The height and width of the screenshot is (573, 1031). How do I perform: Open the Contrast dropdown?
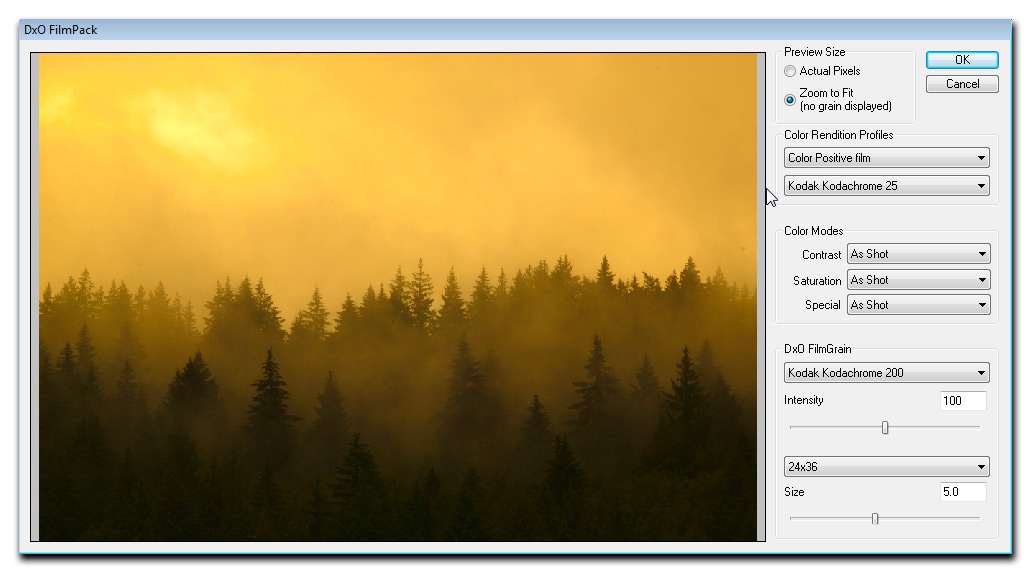(919, 254)
